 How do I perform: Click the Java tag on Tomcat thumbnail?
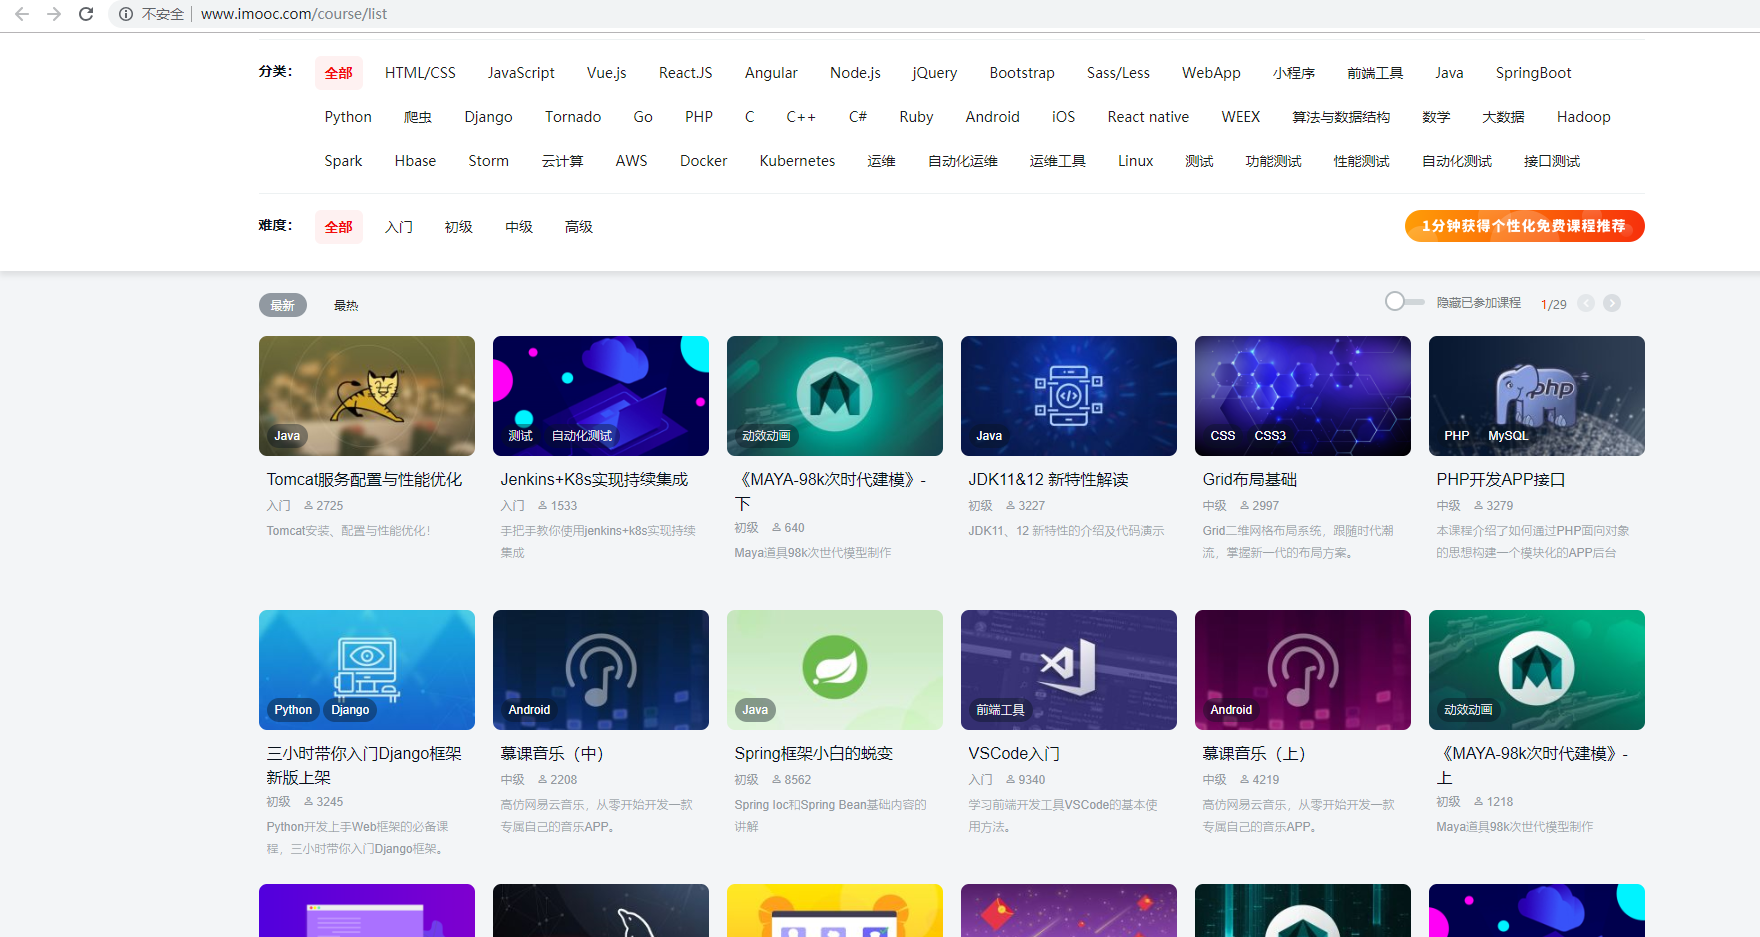coord(287,436)
